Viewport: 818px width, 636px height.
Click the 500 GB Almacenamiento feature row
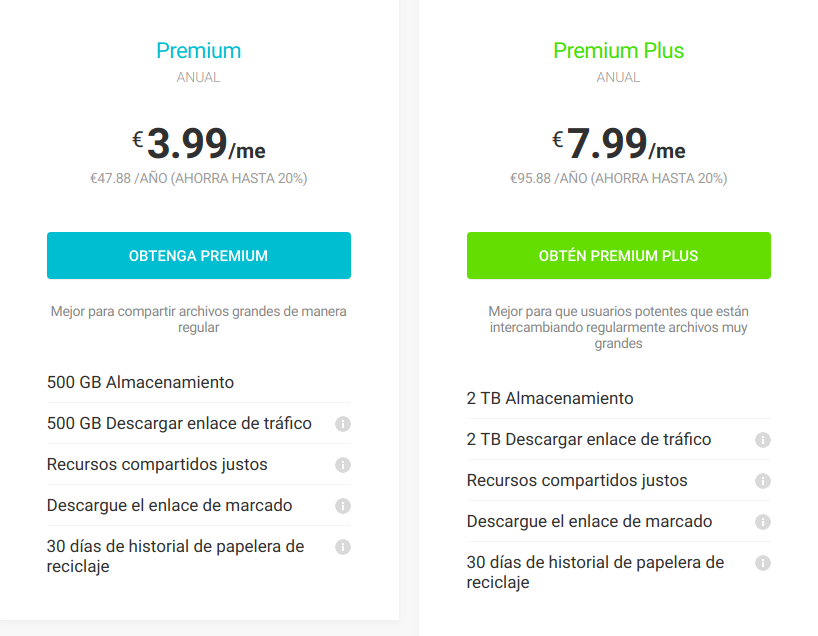[199, 382]
